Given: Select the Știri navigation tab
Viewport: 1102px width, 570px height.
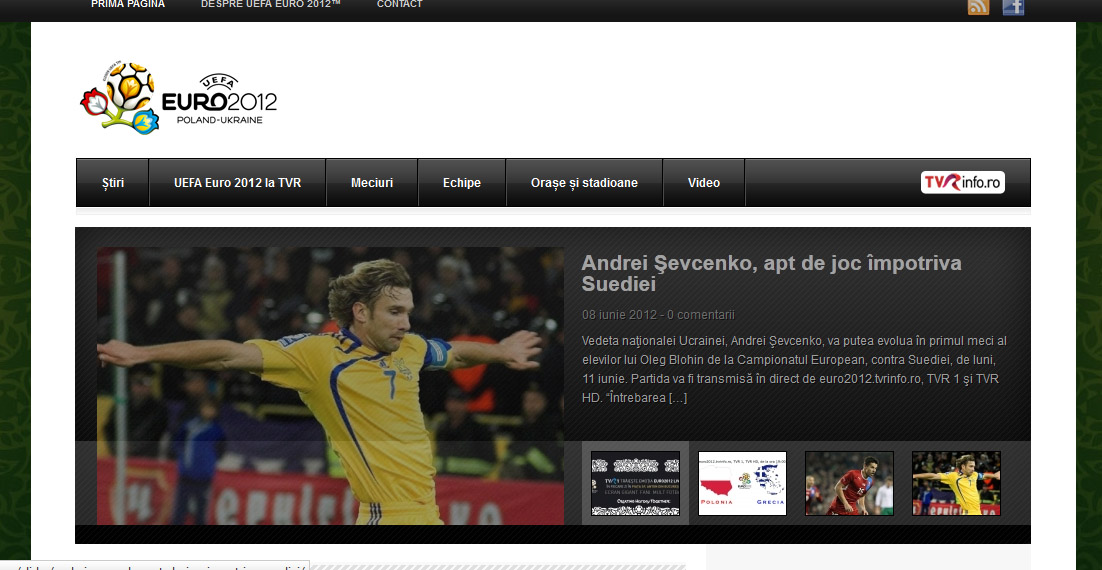Looking at the screenshot, I should (x=113, y=183).
